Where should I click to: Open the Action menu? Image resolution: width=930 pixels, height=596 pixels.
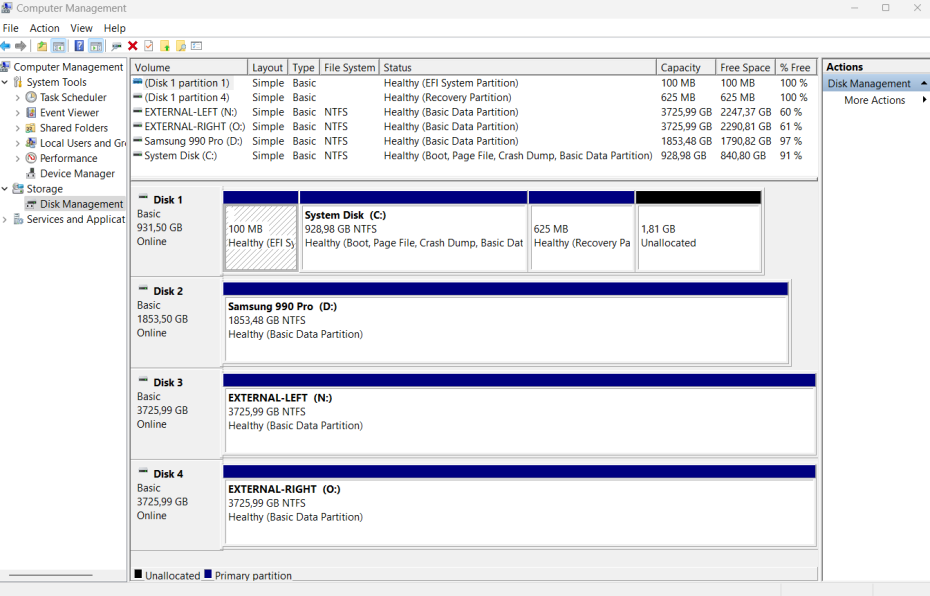click(44, 28)
